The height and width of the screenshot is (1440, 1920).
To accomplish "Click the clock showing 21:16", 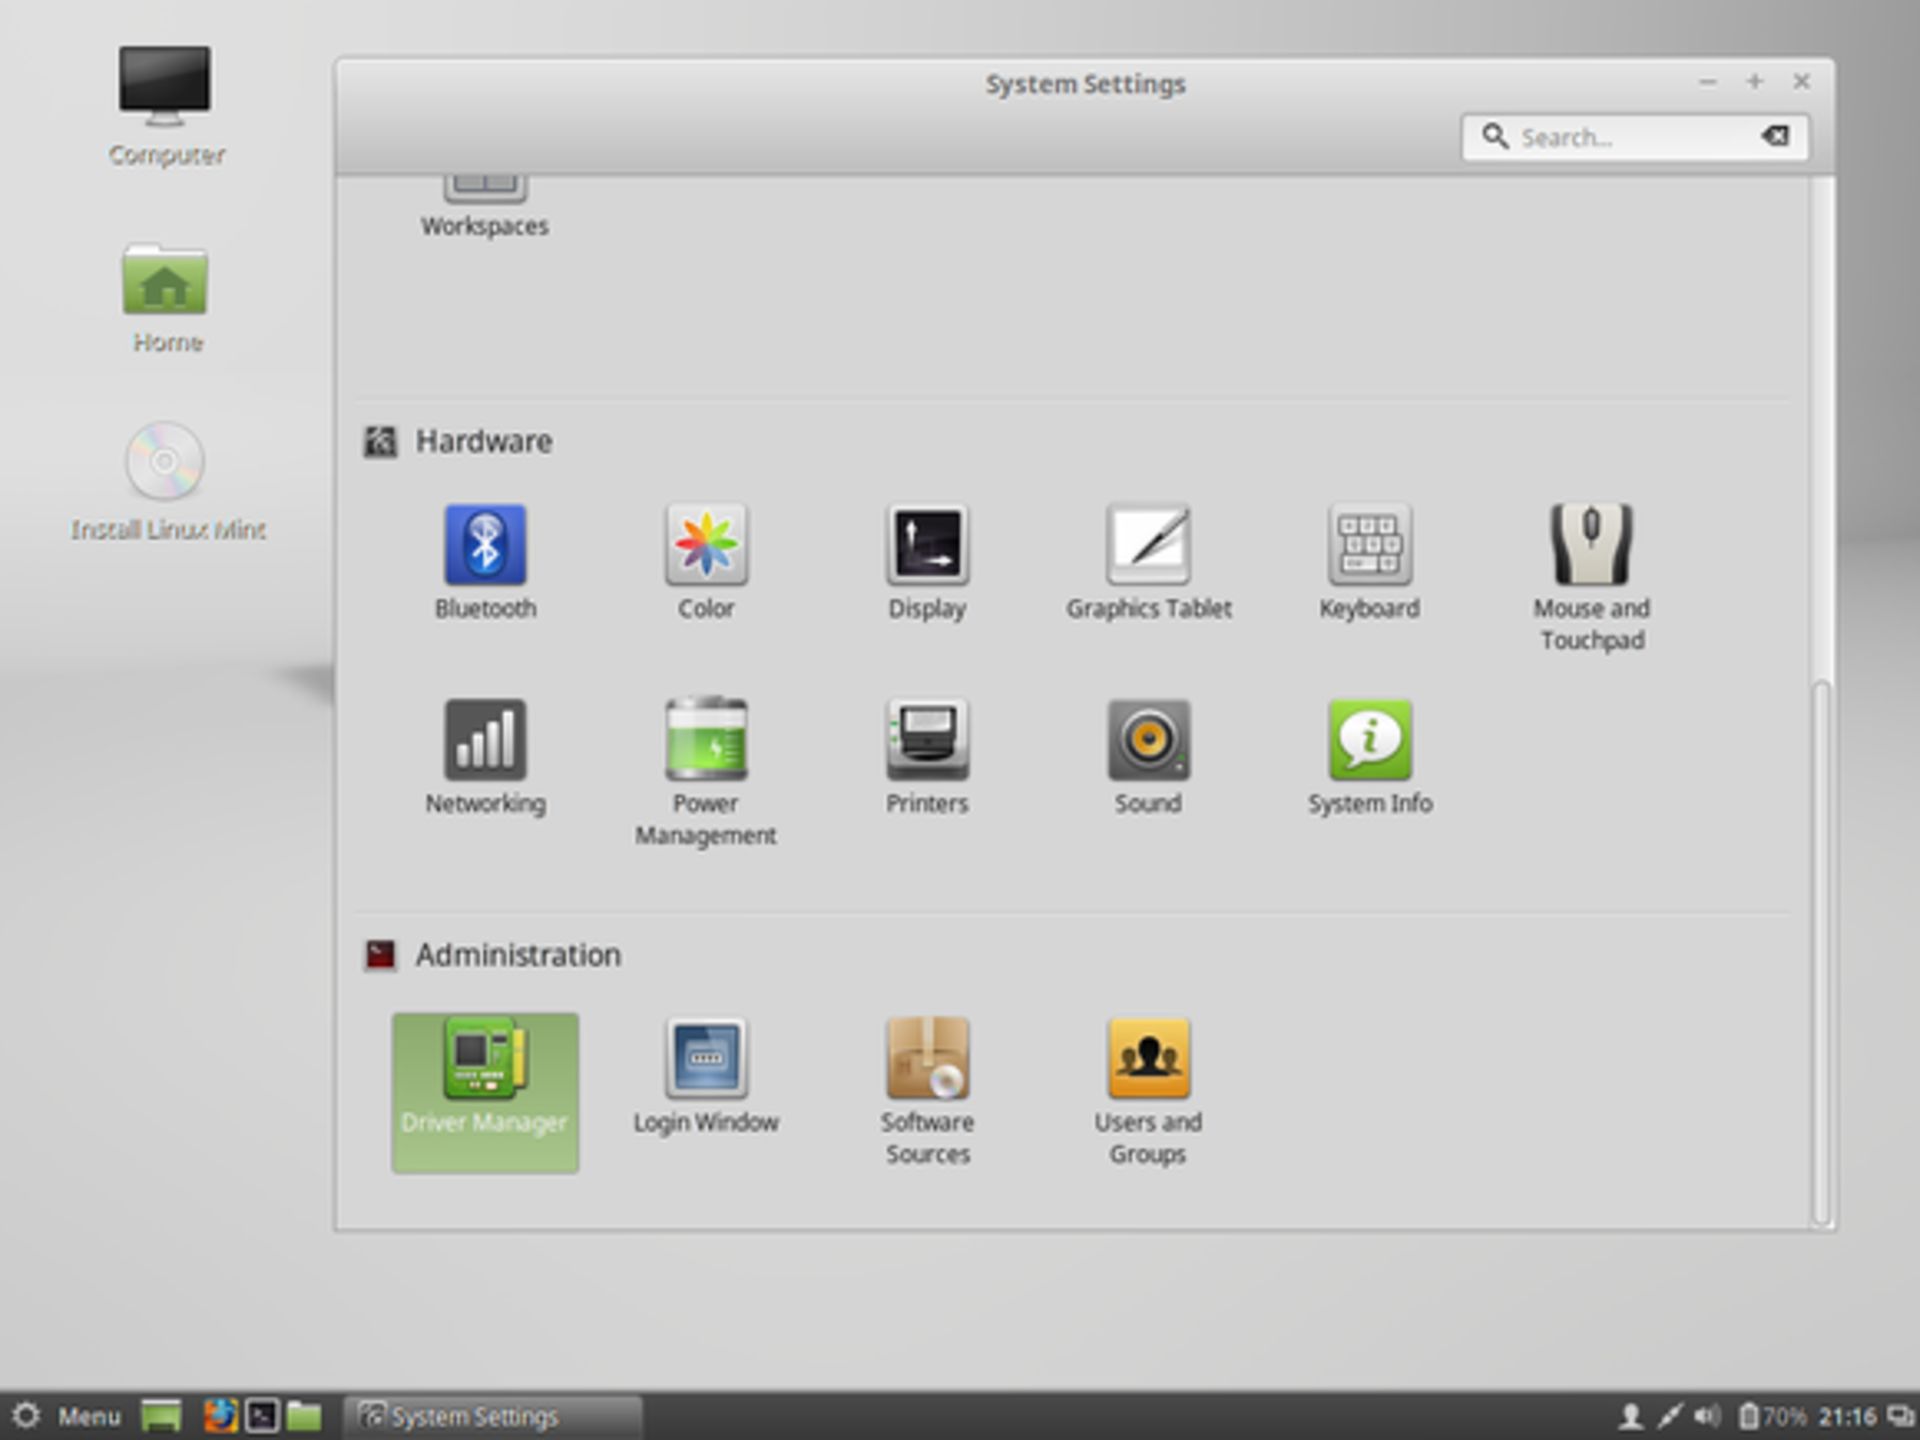I will [x=1847, y=1416].
